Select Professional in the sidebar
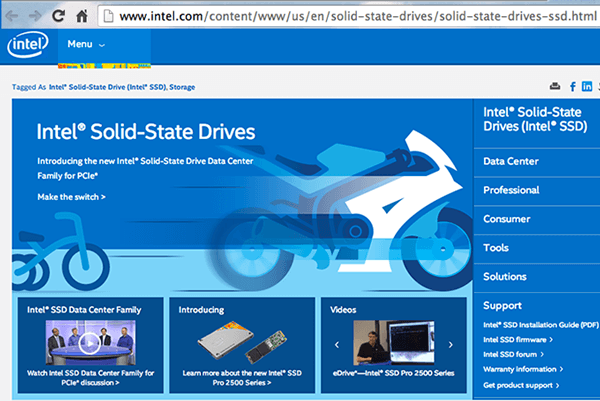The image size is (600, 401). [511, 190]
